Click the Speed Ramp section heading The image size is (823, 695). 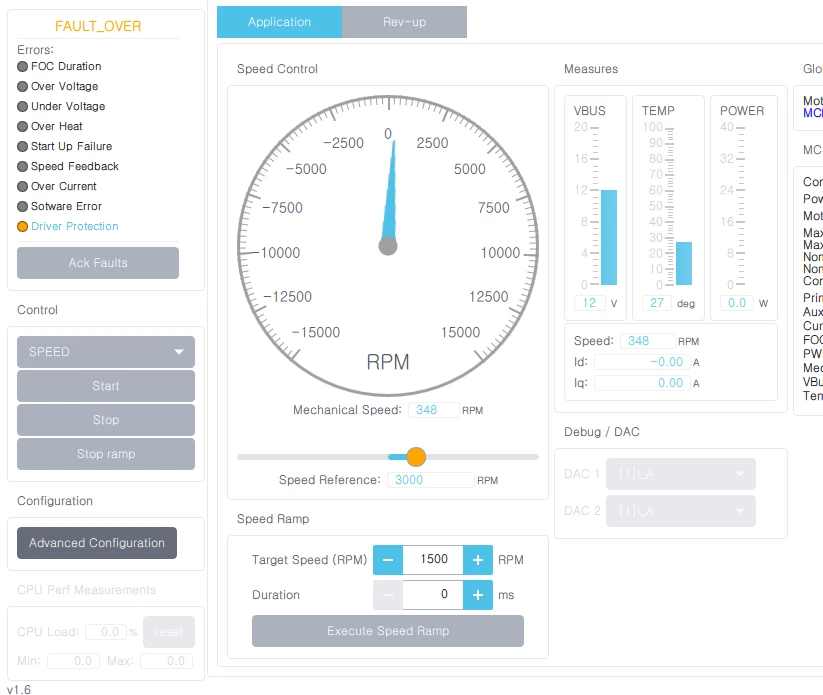coord(273,519)
